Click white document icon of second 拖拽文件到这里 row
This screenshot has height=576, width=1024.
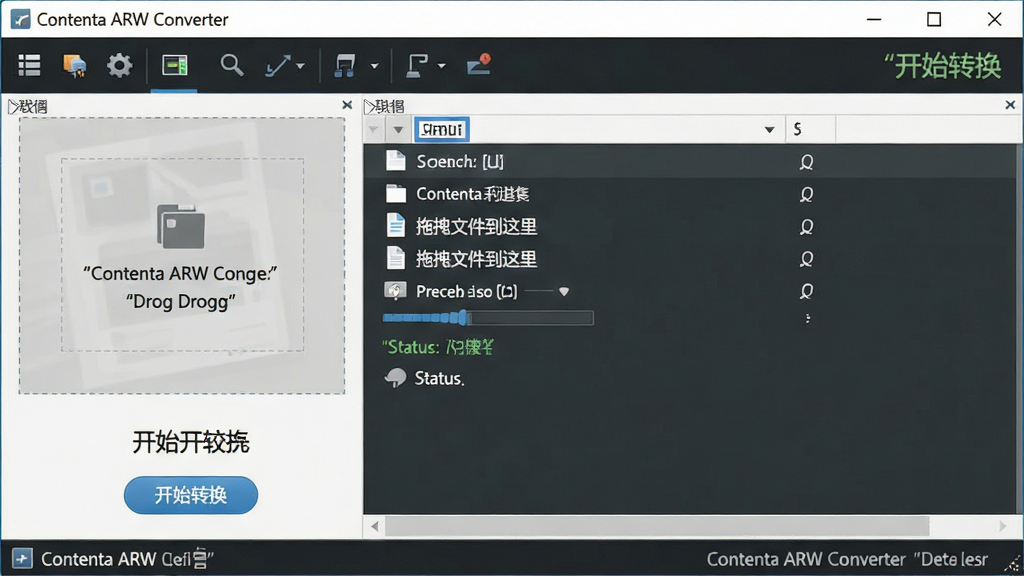pos(395,258)
